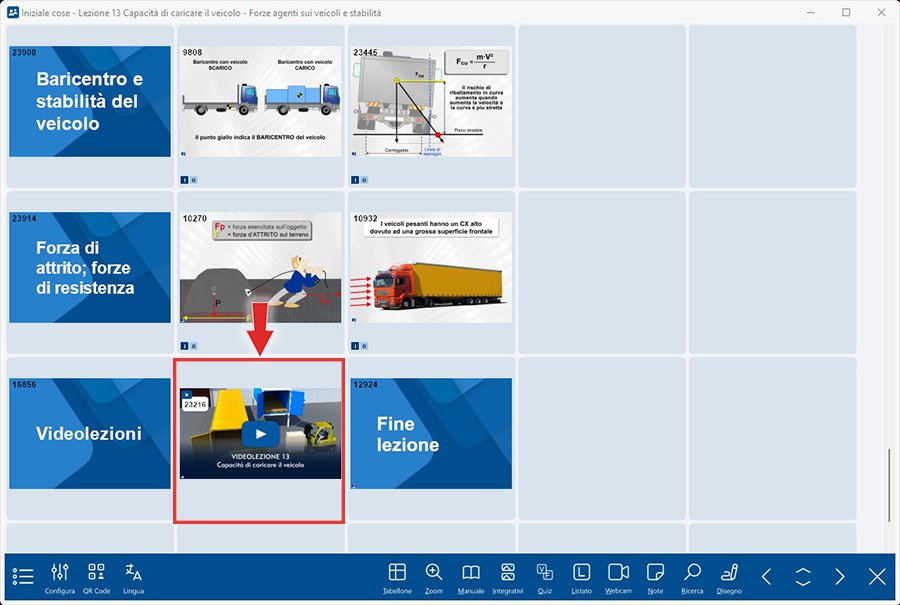Viewport: 900px width, 605px height.
Task: Open the lesson list menu icon
Action: (23, 577)
